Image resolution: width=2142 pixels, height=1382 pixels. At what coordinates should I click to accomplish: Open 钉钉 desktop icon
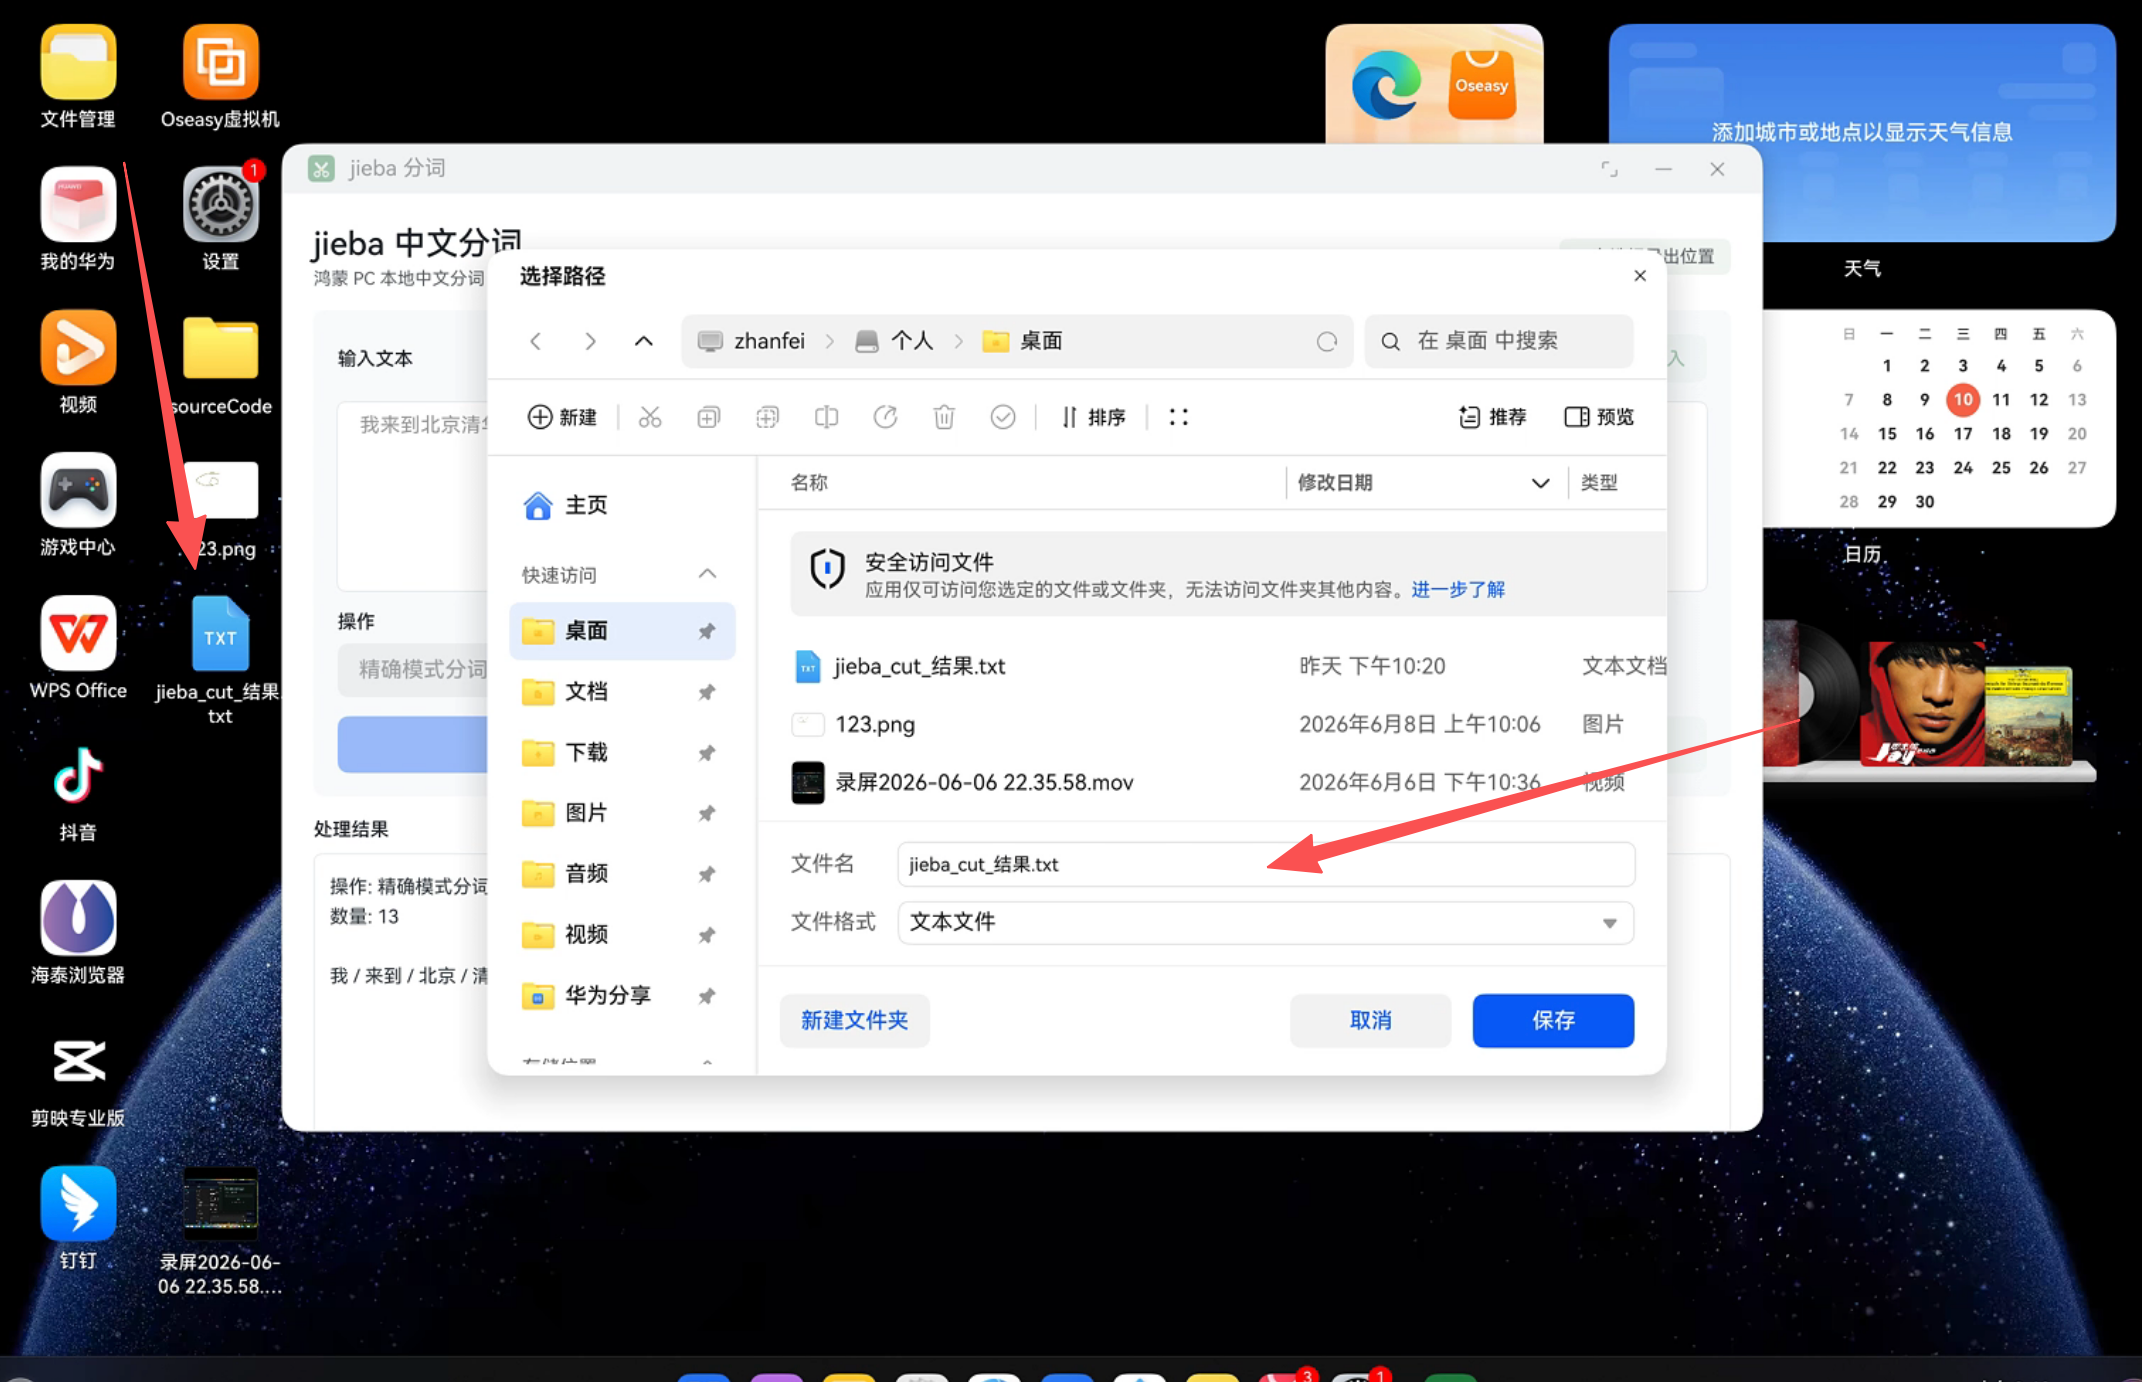pos(78,1218)
